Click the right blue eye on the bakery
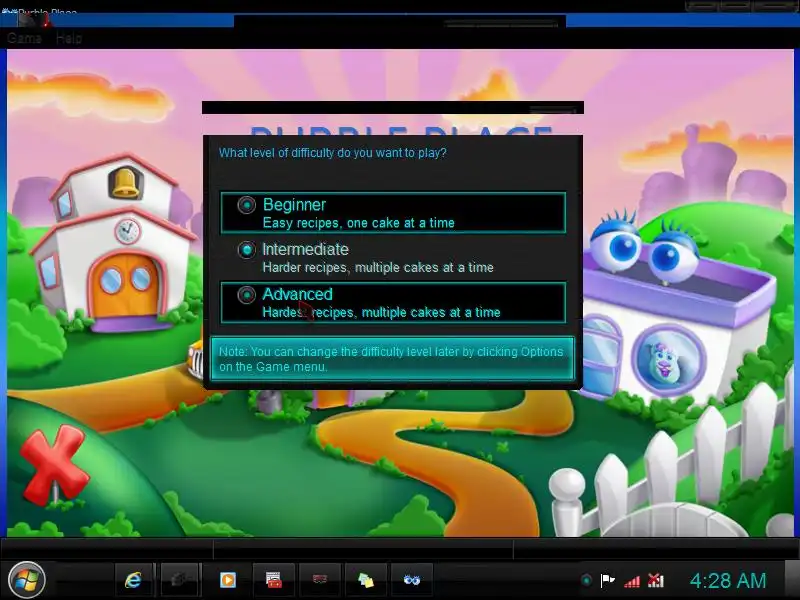This screenshot has height=600, width=800. tap(672, 255)
